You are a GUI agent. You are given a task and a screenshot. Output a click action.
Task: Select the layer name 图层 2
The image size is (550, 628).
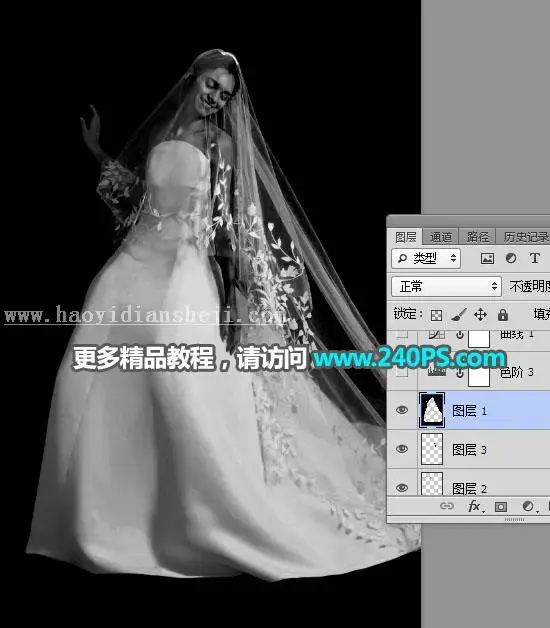pyautogui.click(x=469, y=489)
